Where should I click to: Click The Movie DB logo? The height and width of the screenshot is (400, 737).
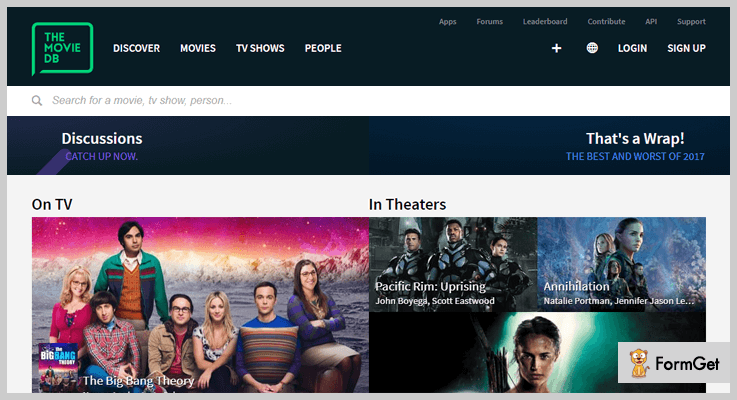tap(62, 48)
